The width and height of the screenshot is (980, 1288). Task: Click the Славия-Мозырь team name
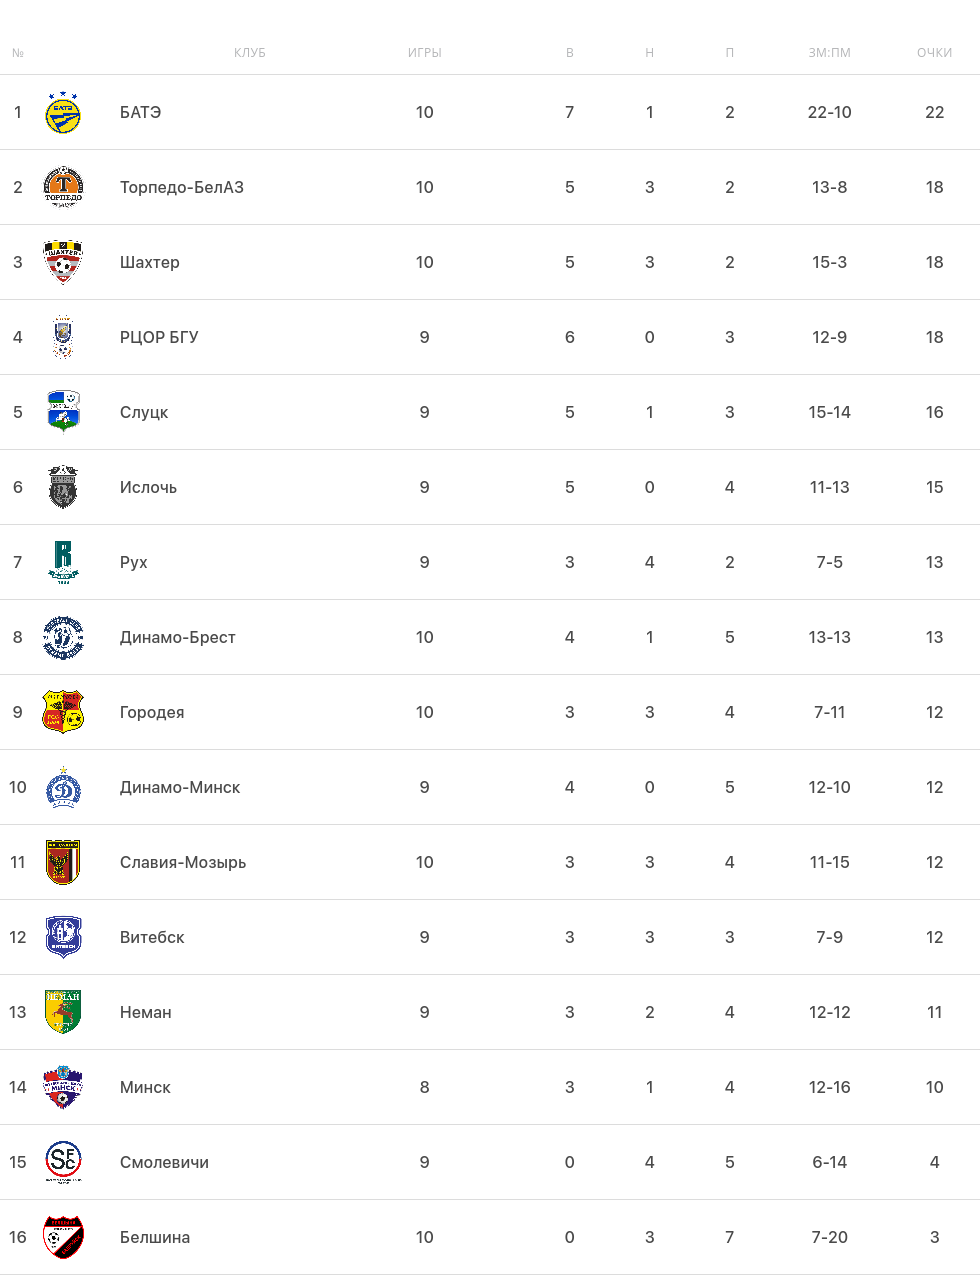pos(183,862)
